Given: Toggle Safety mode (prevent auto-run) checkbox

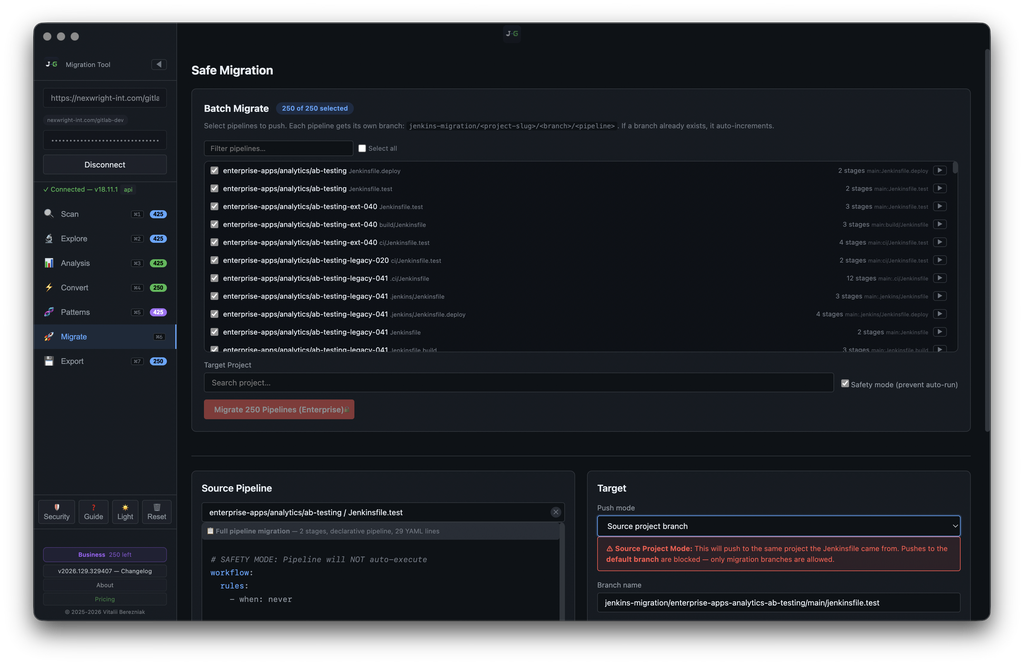Looking at the screenshot, I should [845, 383].
